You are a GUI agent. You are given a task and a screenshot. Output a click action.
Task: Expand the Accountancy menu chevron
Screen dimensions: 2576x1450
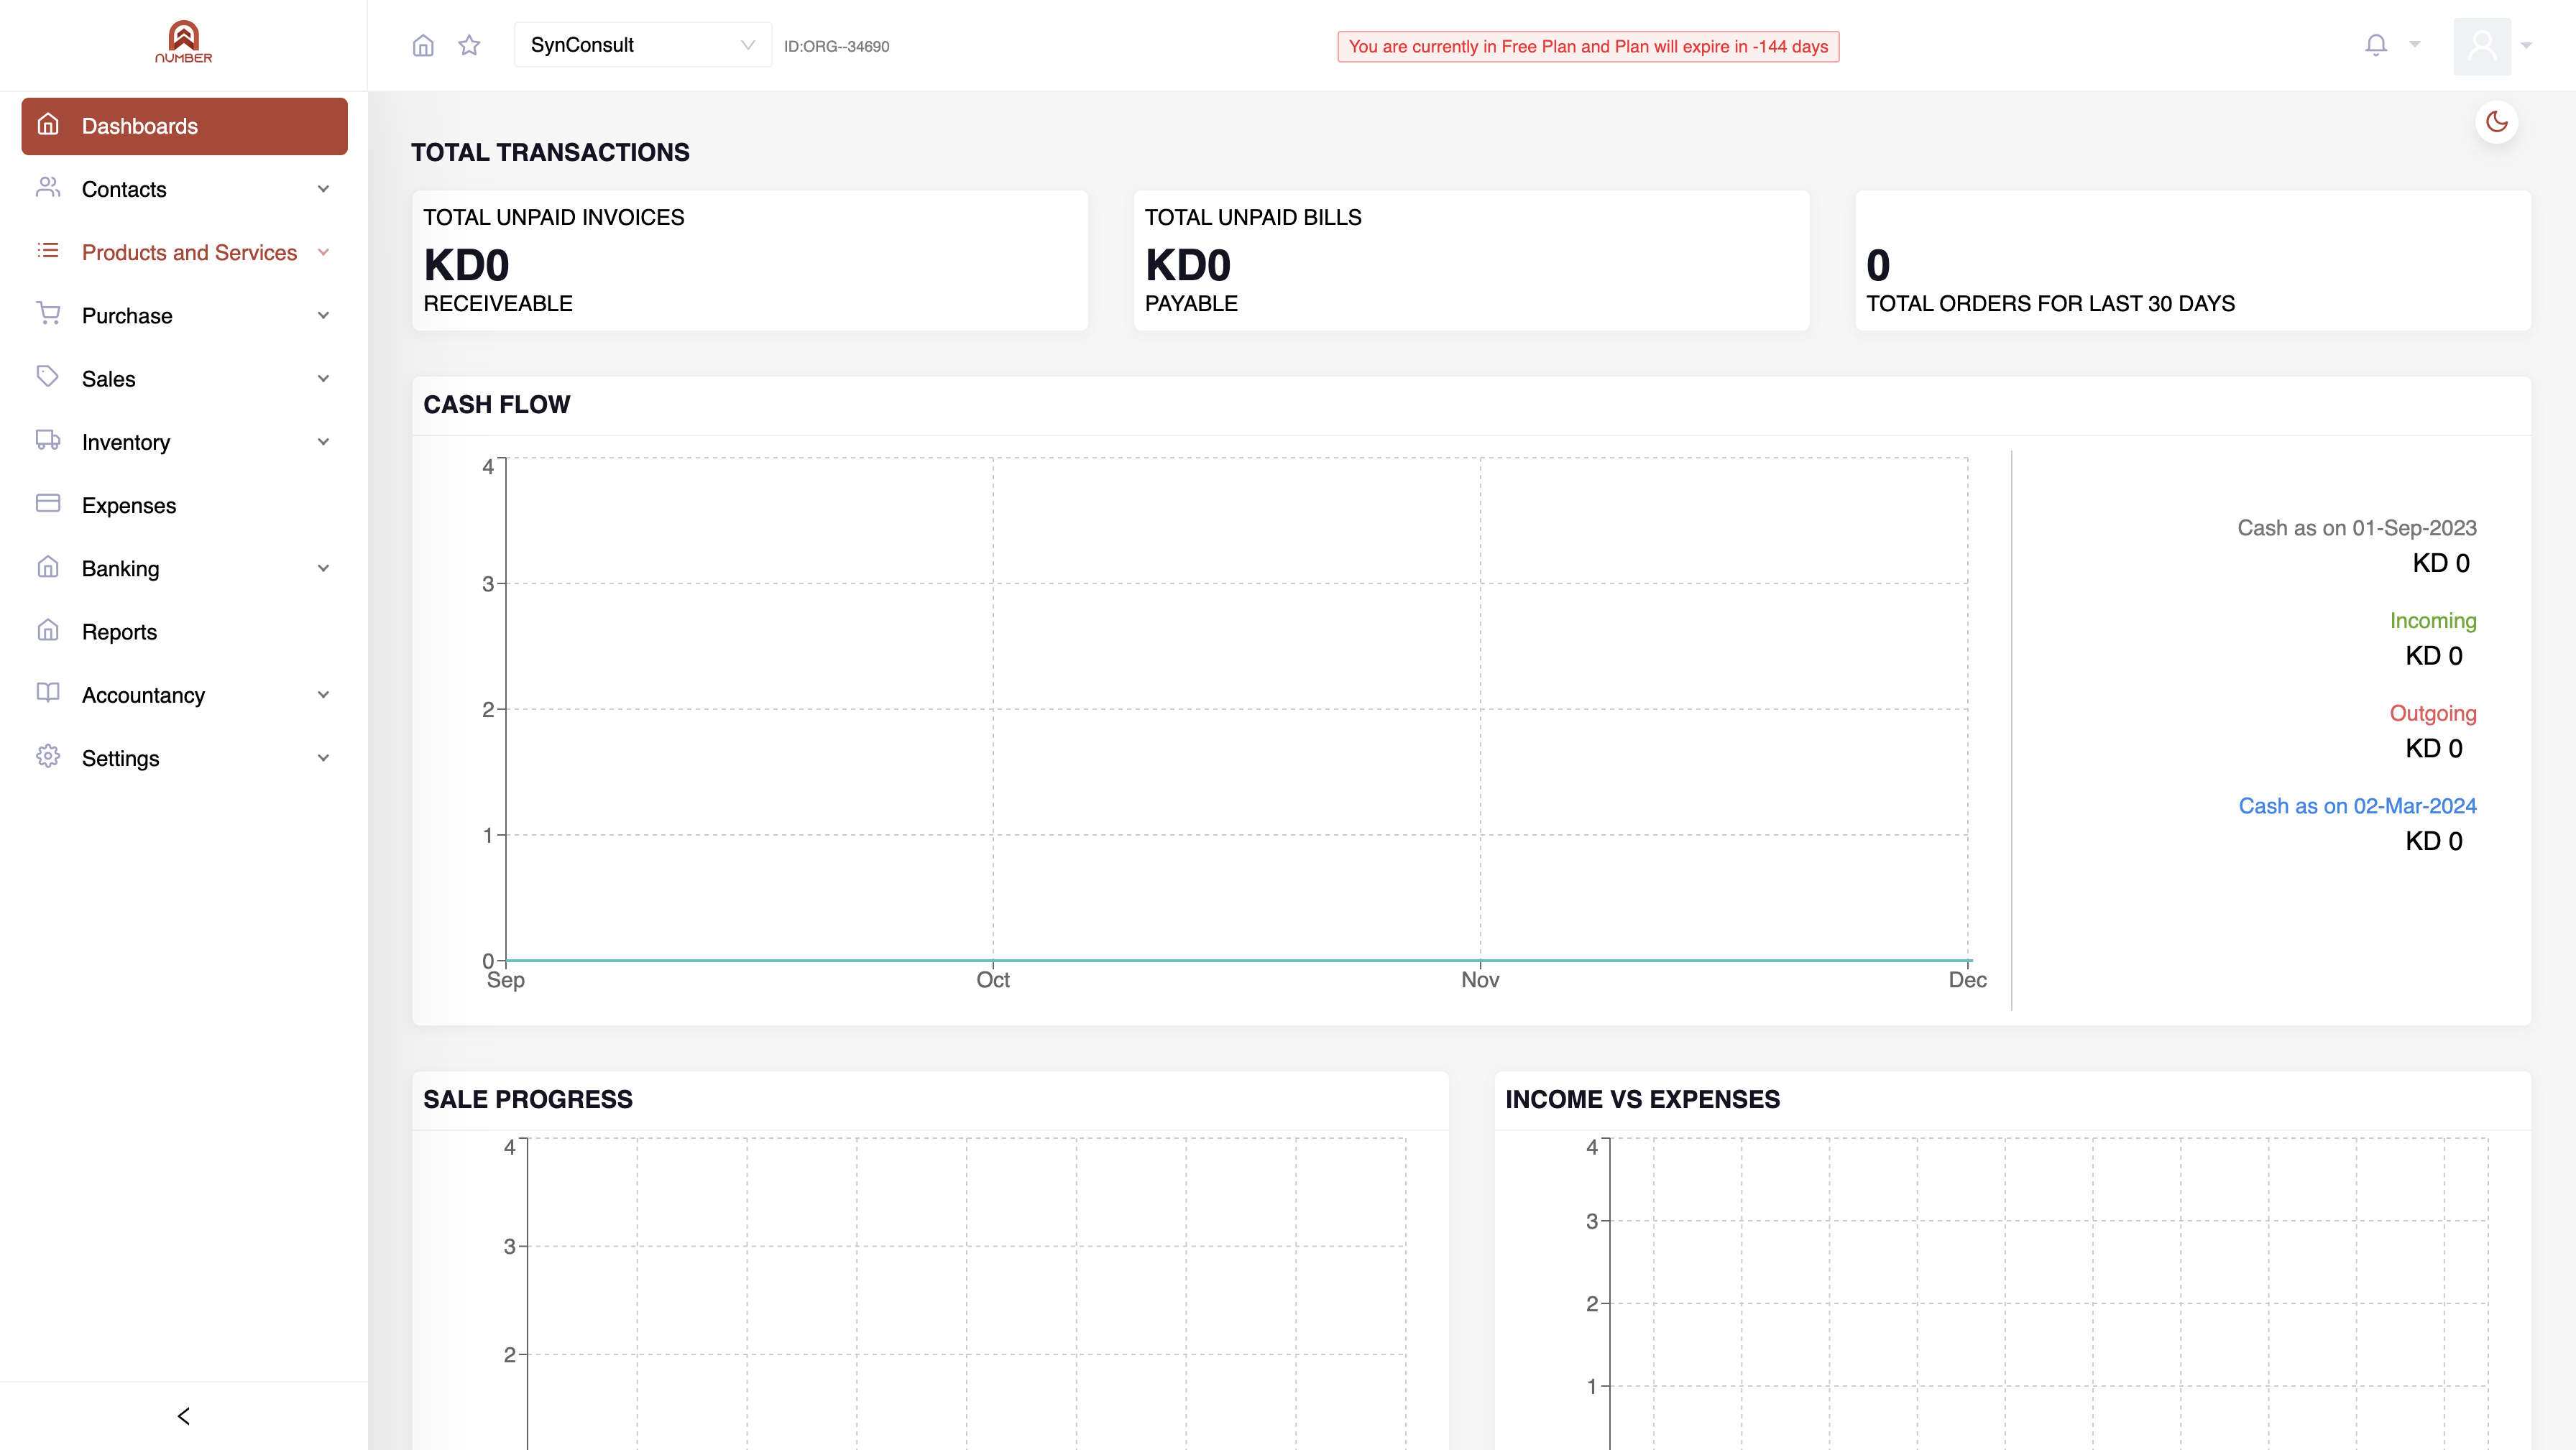[x=323, y=695]
